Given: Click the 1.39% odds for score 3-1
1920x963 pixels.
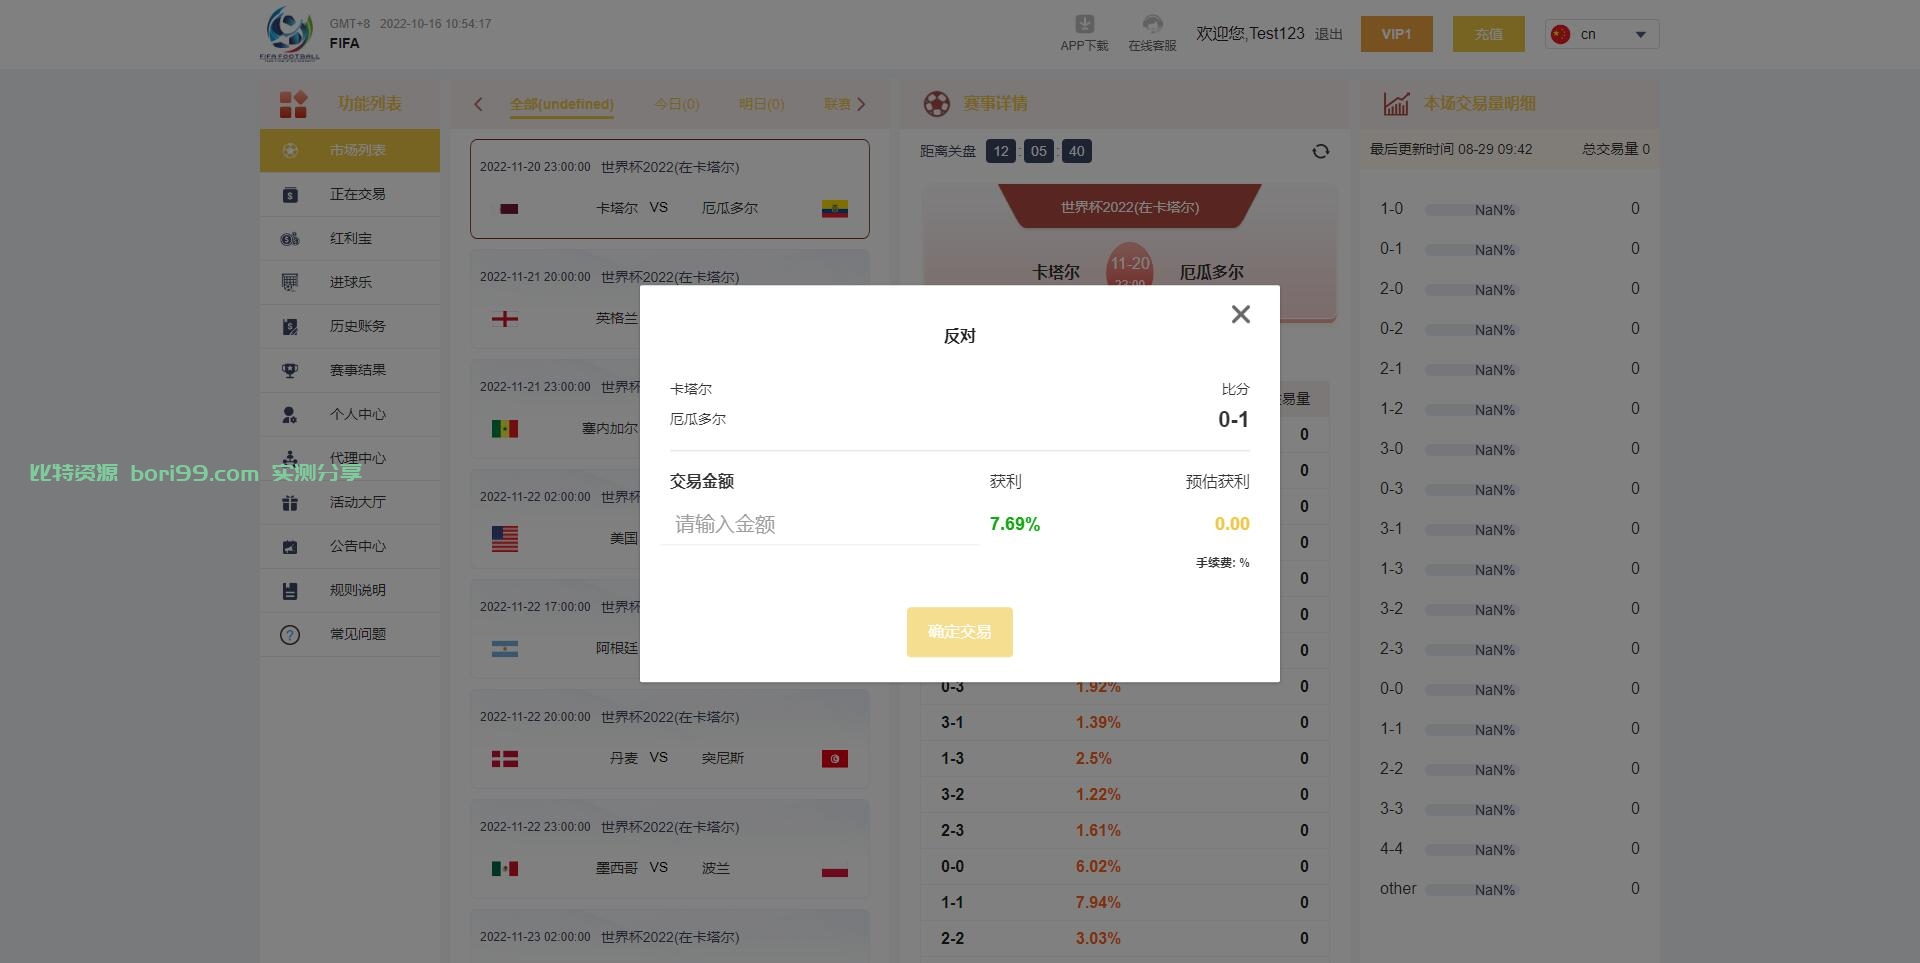Looking at the screenshot, I should (1098, 722).
